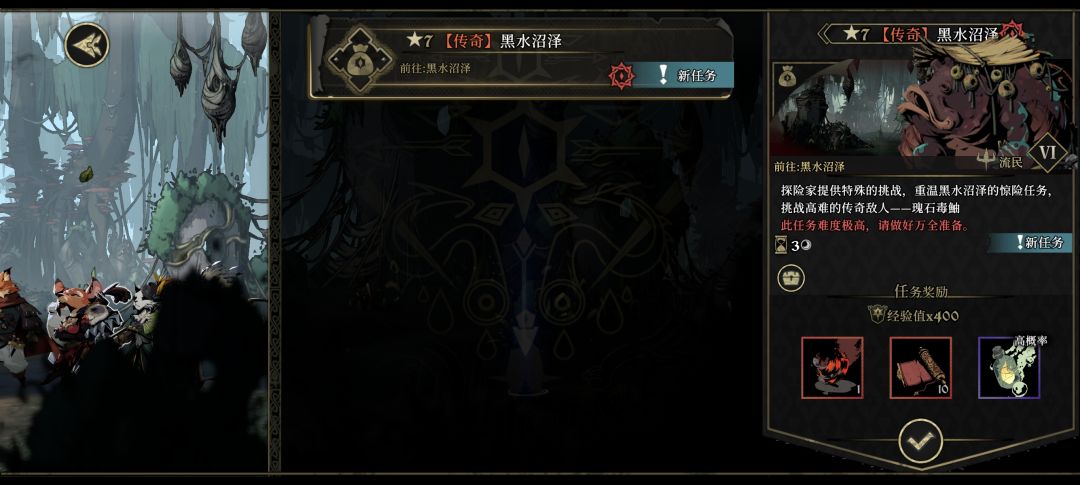1080x485 pixels.
Task: Select the purple-framed 高概率 potion reward
Action: 1009,367
